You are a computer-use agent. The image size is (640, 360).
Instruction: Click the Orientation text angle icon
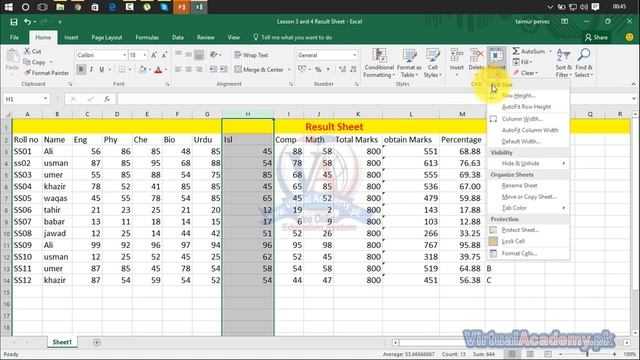pos(214,55)
